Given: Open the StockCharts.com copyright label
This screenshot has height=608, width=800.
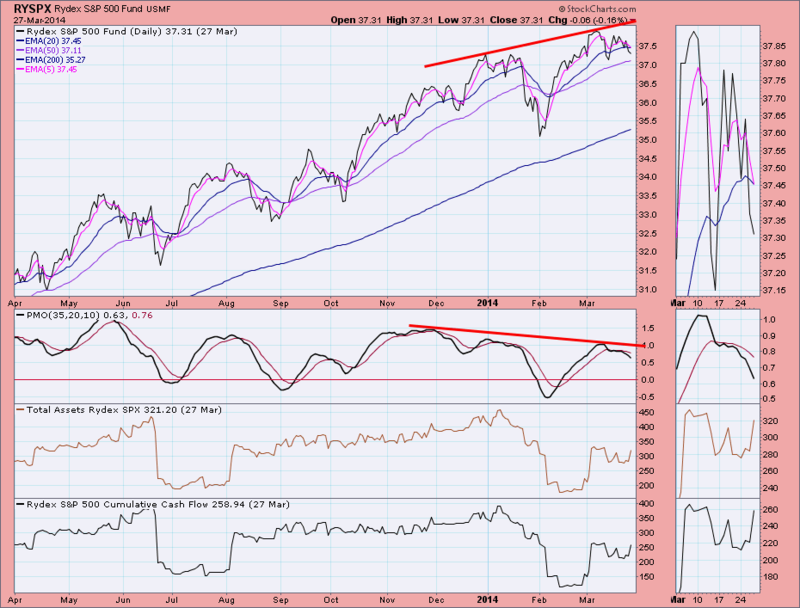Looking at the screenshot, I should (597, 9).
